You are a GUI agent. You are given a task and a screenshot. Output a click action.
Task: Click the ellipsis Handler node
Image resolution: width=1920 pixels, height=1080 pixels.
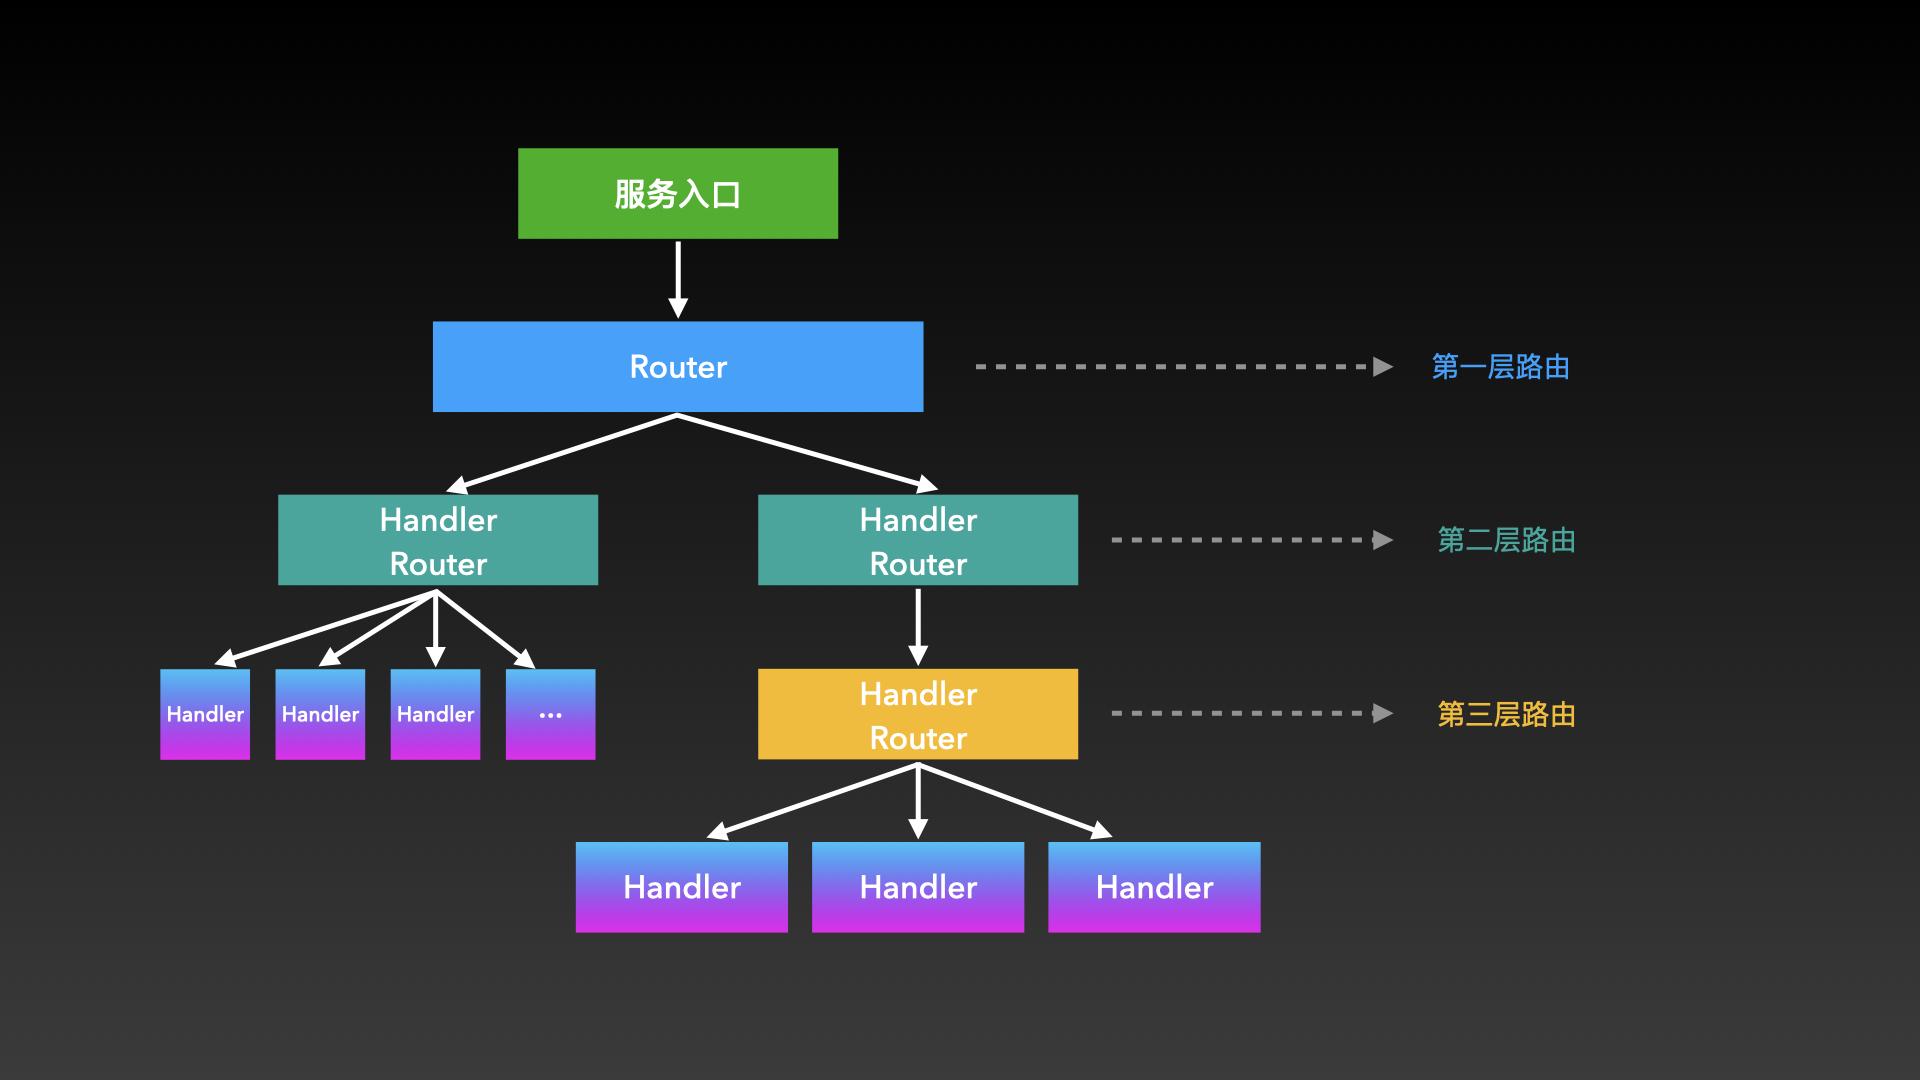[551, 713]
